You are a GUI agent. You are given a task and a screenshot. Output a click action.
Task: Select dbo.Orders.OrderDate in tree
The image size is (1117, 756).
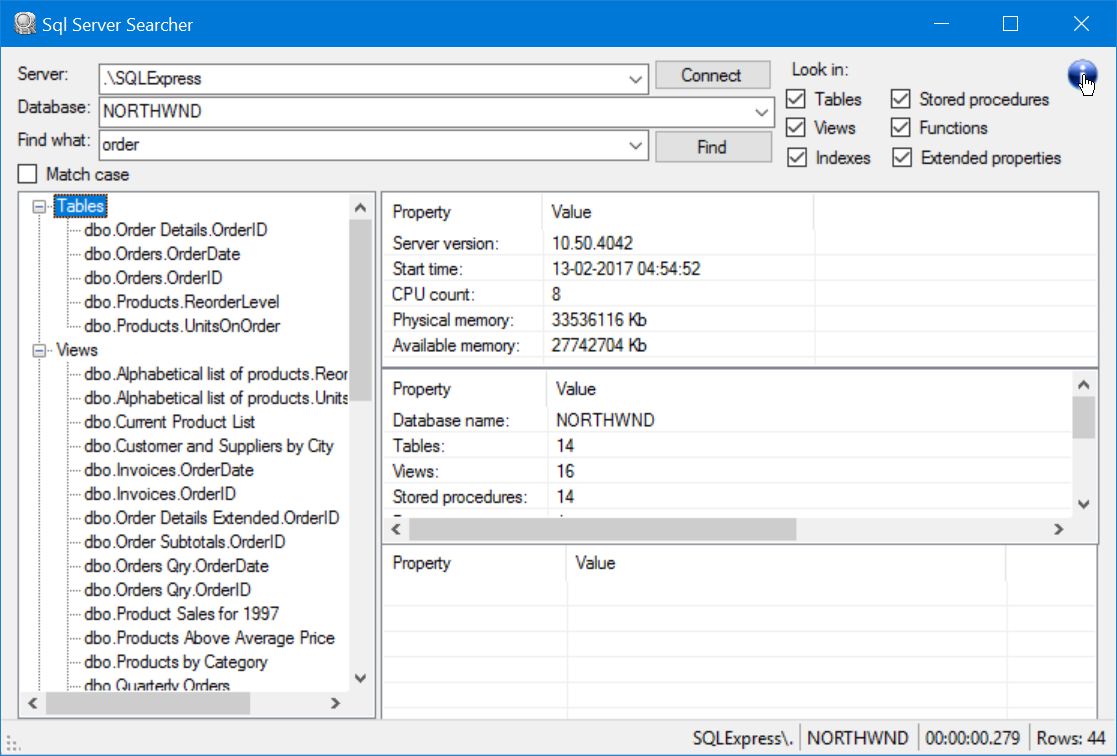tap(162, 254)
